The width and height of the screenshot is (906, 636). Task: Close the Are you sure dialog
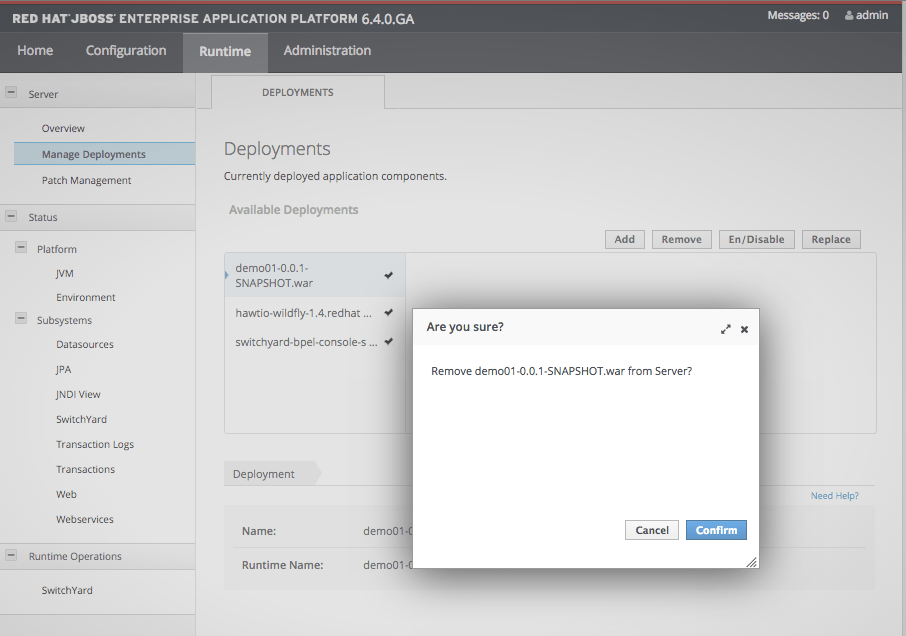point(744,328)
